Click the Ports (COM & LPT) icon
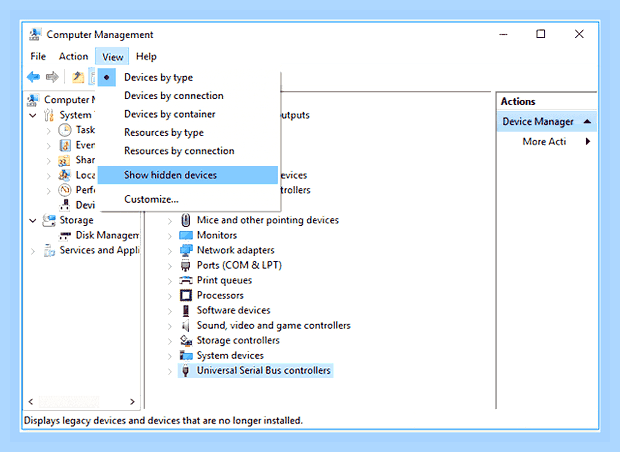This screenshot has height=452, width=620. click(185, 265)
